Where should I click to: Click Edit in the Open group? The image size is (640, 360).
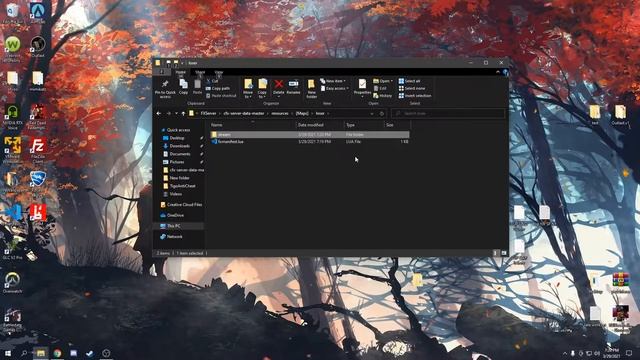point(380,88)
